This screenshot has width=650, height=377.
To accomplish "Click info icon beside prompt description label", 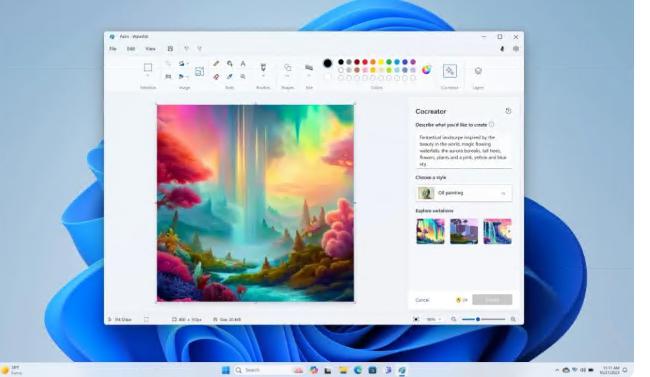I will click(x=491, y=124).
